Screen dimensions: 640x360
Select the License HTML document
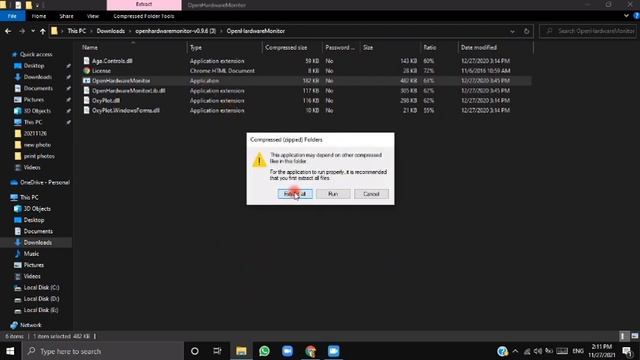(x=101, y=71)
